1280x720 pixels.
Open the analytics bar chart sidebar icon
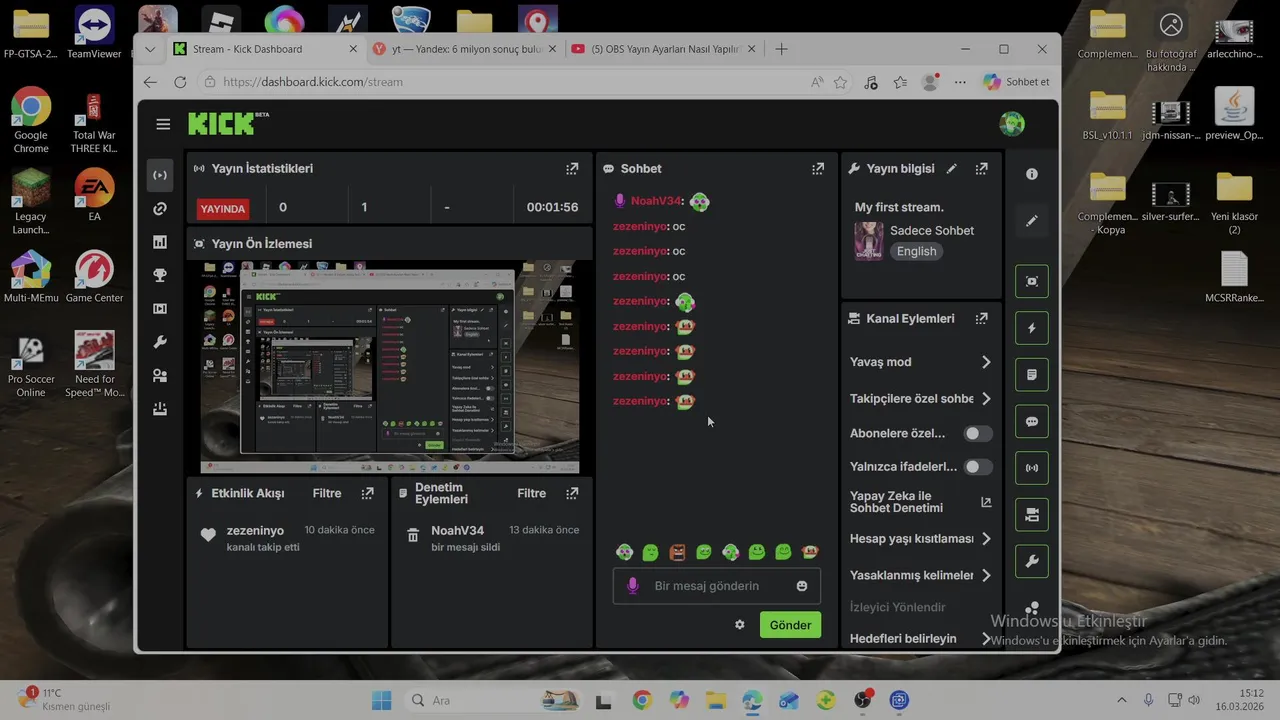(160, 242)
